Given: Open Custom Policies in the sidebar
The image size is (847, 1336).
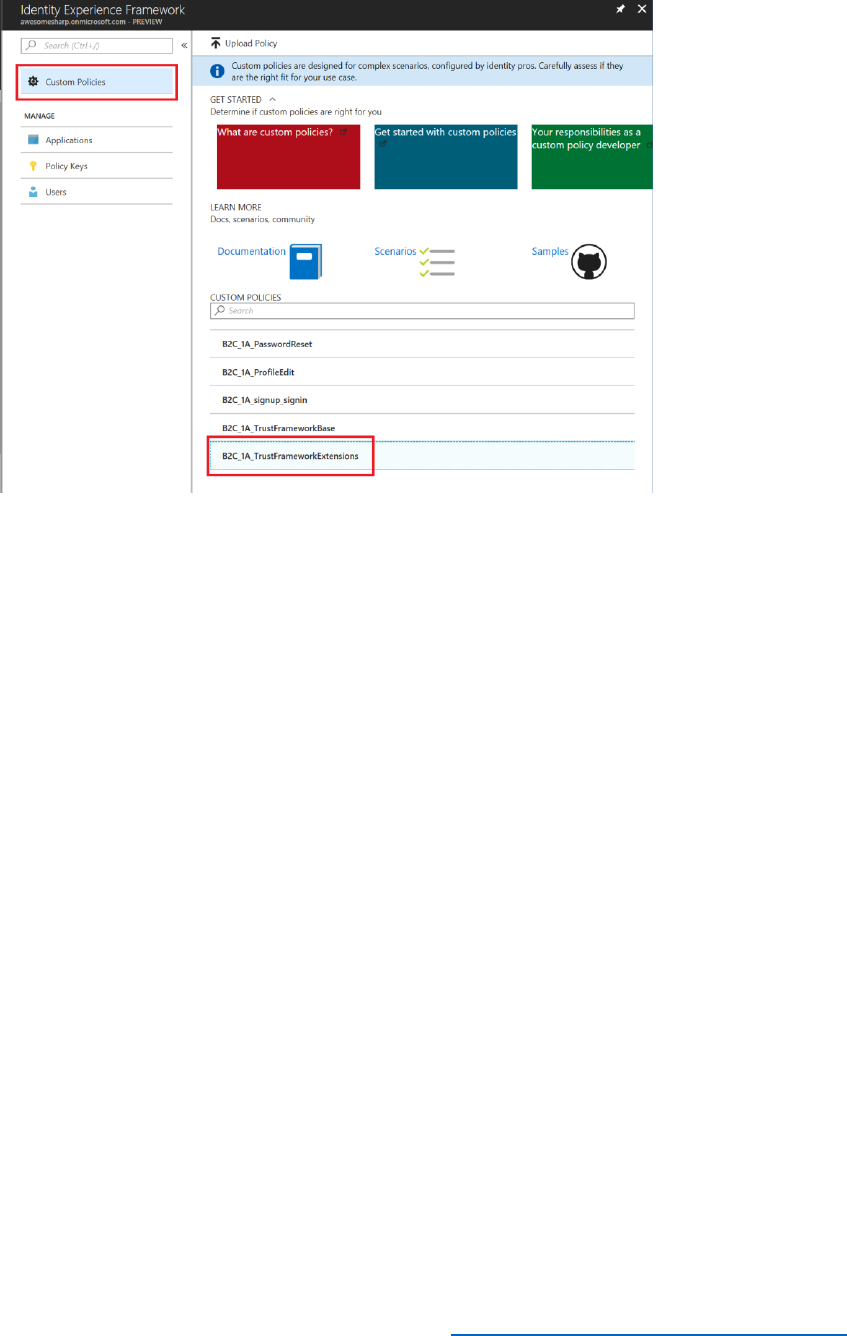Looking at the screenshot, I should (98, 82).
